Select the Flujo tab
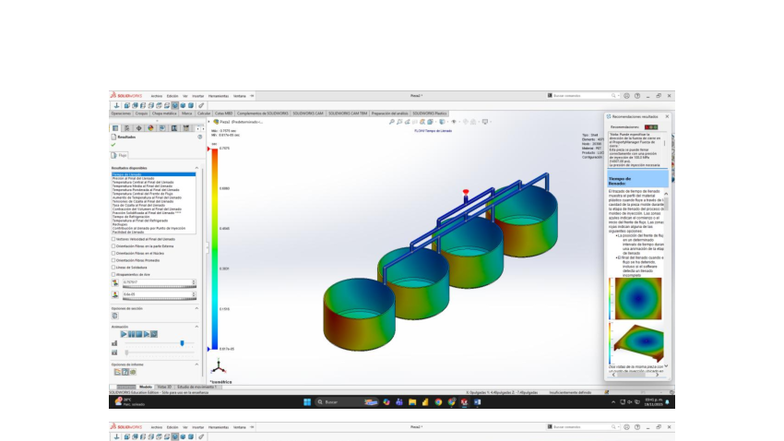 point(120,155)
